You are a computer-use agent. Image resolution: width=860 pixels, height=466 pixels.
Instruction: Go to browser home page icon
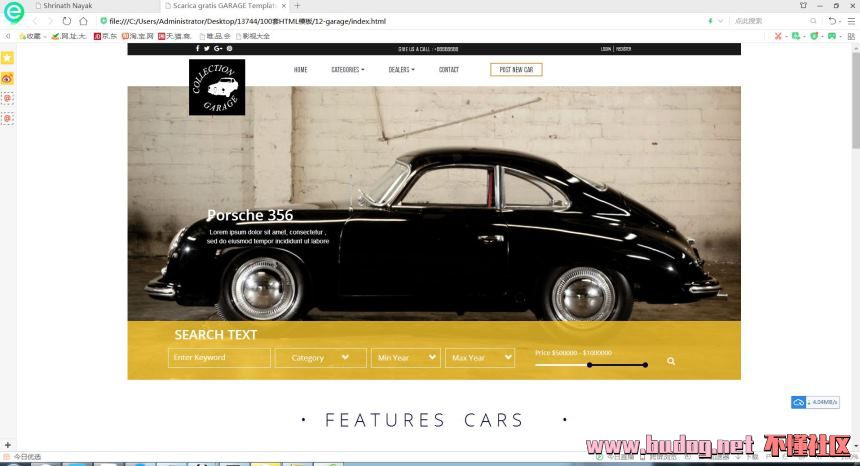pyautogui.click(x=83, y=21)
